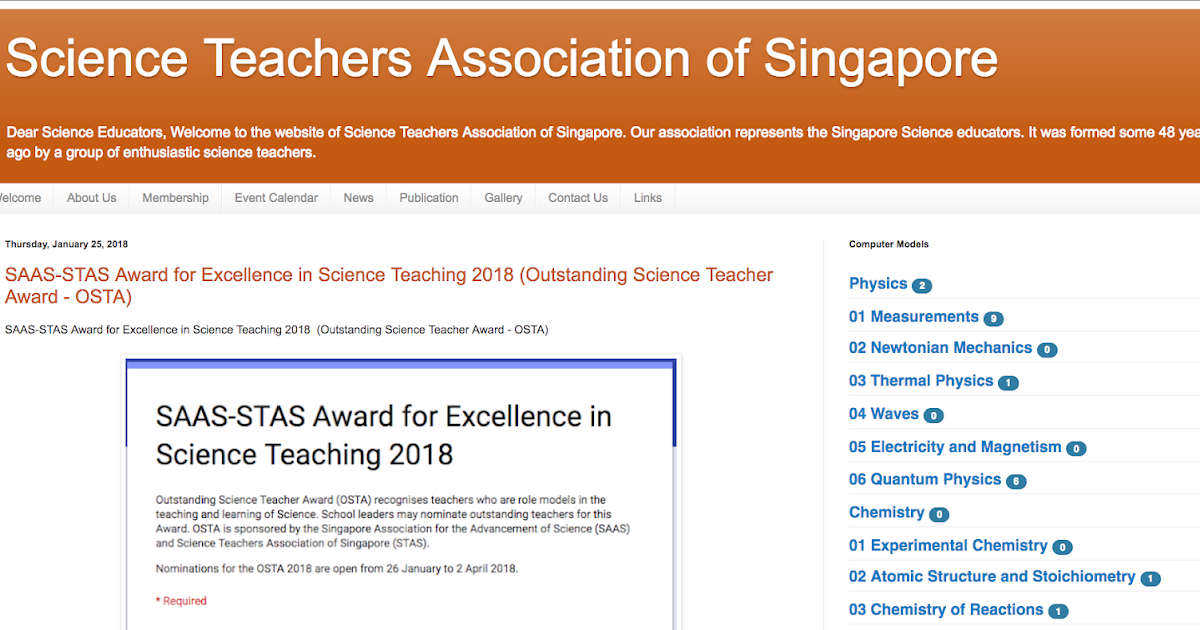Open the Contact Us page
The width and height of the screenshot is (1200, 630).
pos(578,197)
